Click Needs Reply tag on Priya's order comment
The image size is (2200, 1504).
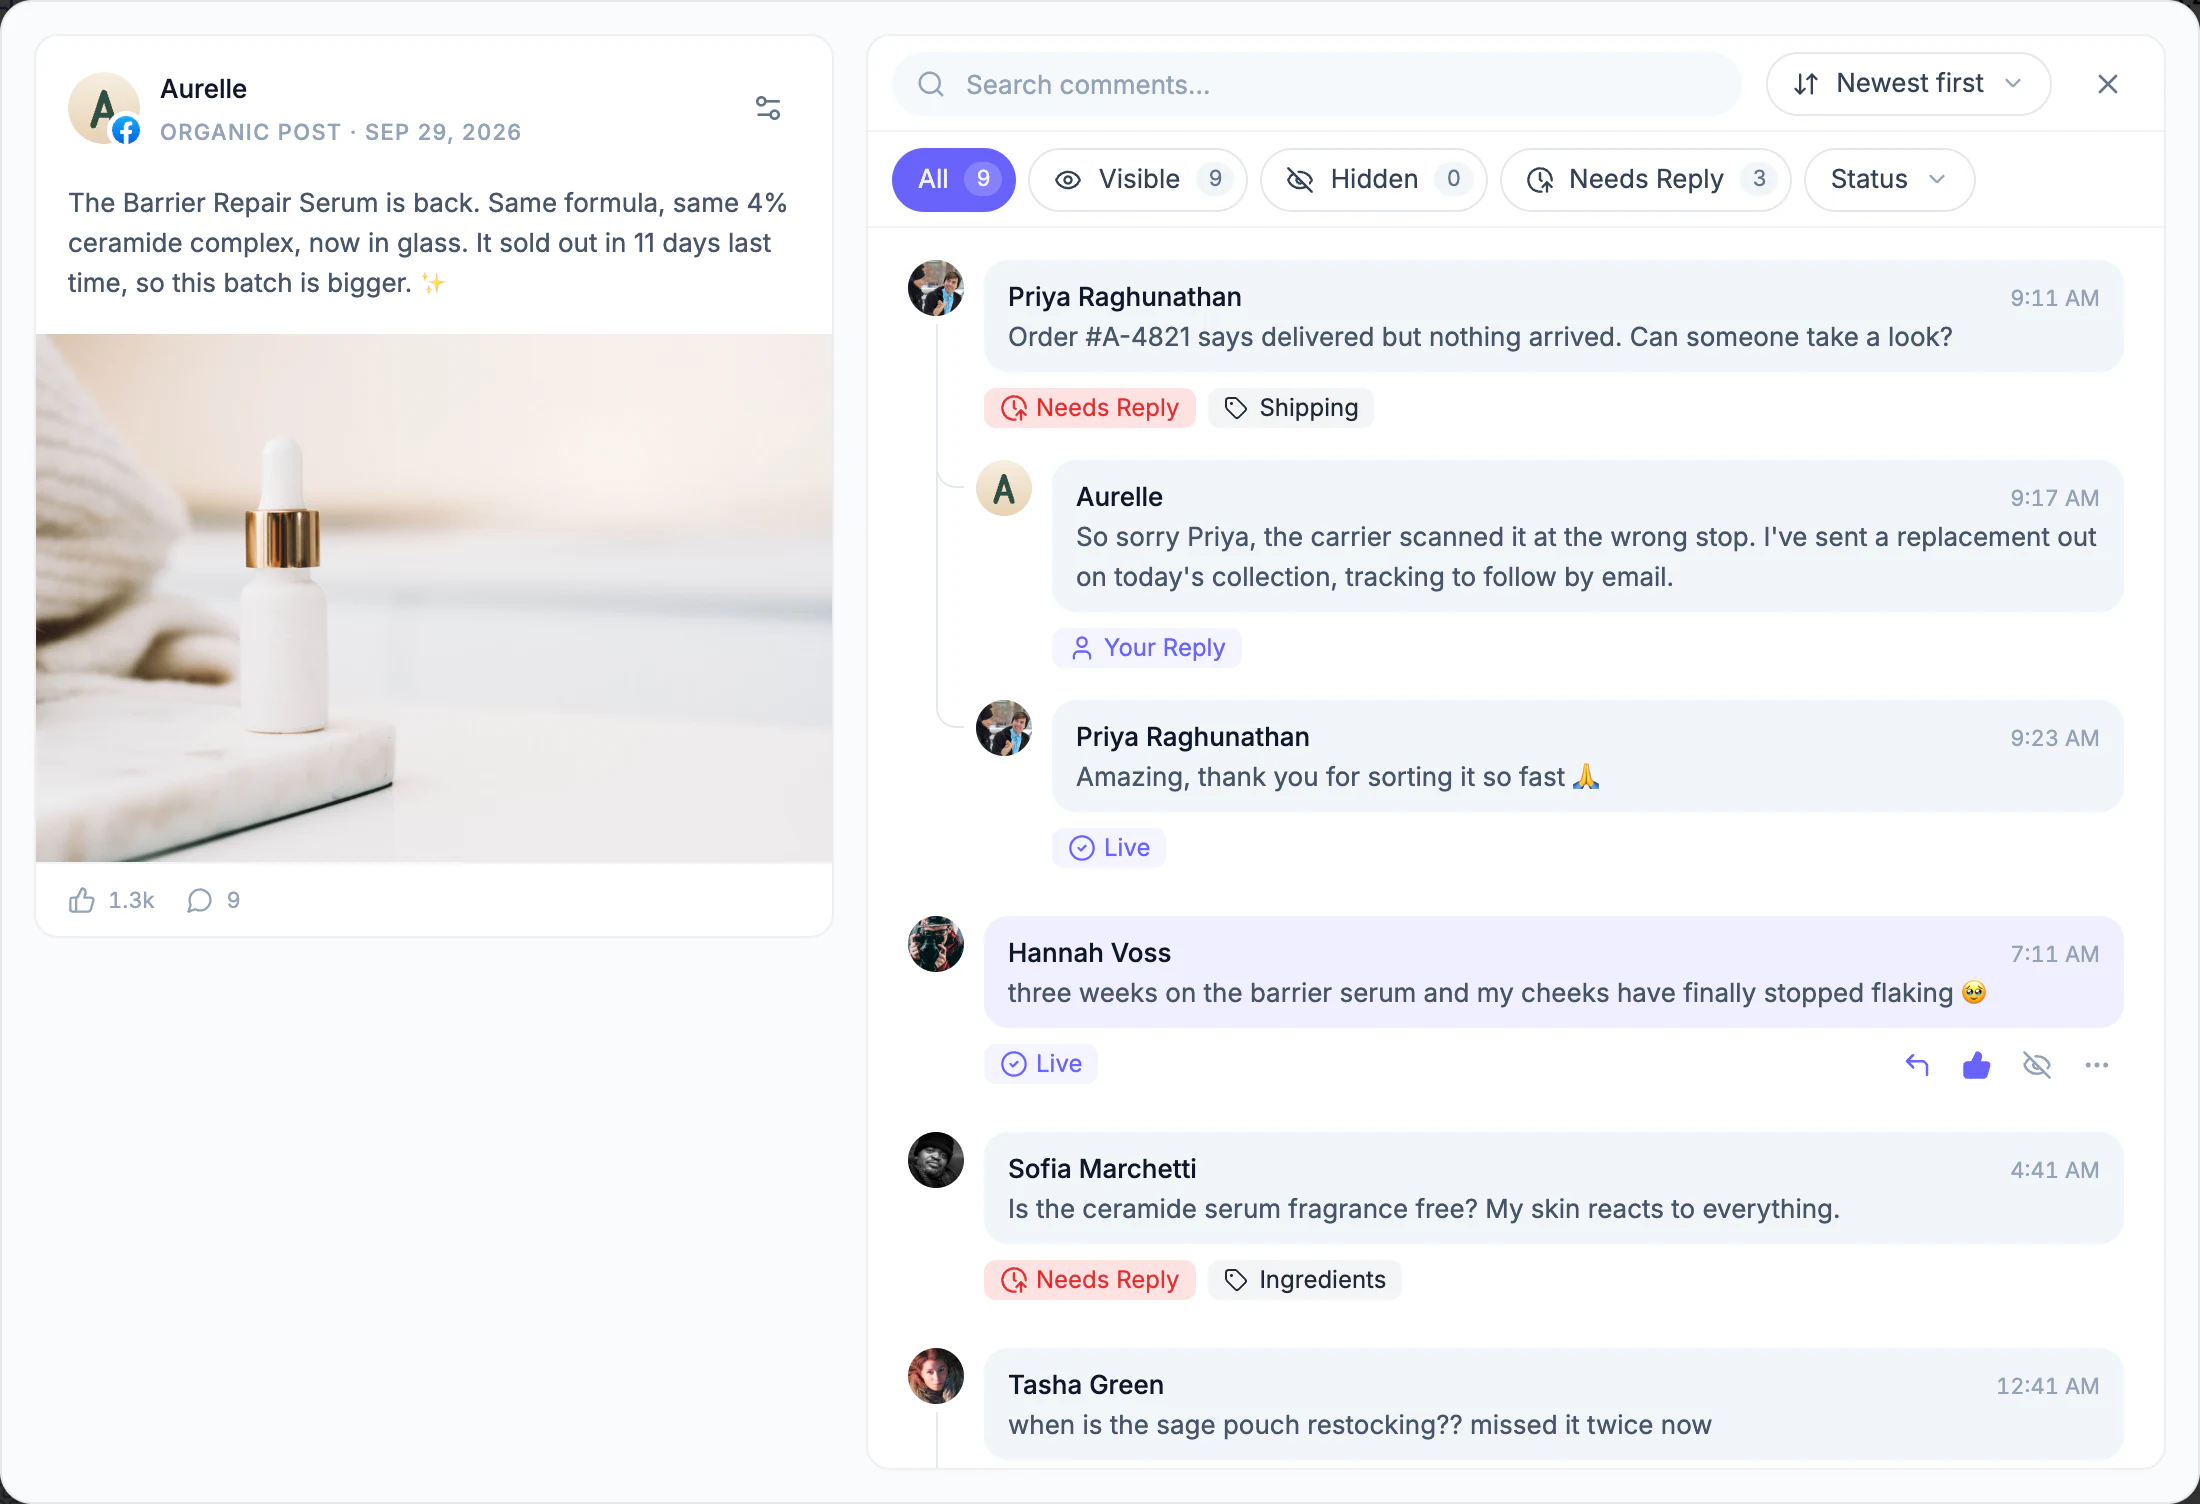[1090, 408]
